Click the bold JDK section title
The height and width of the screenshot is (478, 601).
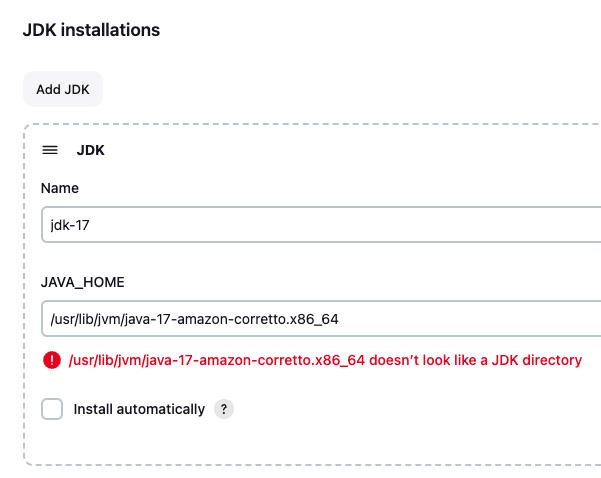pyautogui.click(x=90, y=150)
